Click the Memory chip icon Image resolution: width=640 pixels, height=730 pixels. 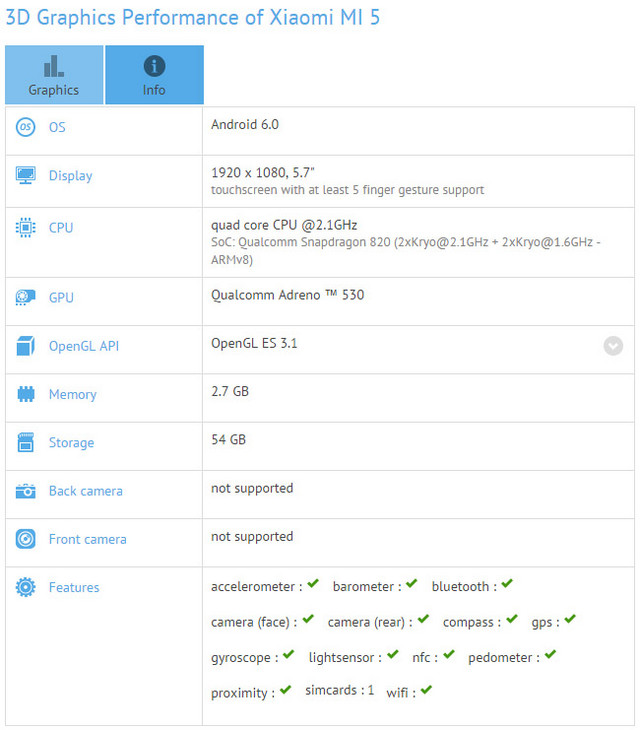(26, 395)
